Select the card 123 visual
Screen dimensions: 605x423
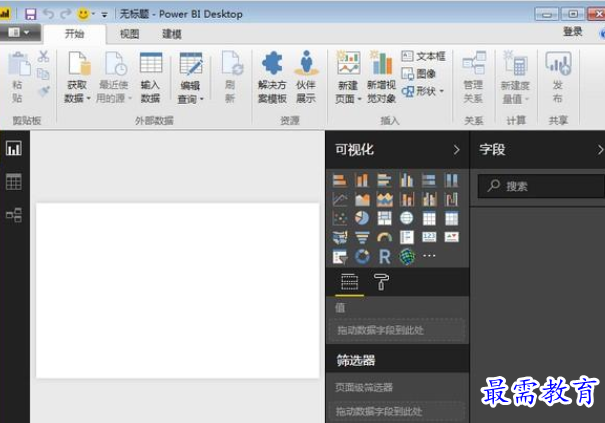429,237
